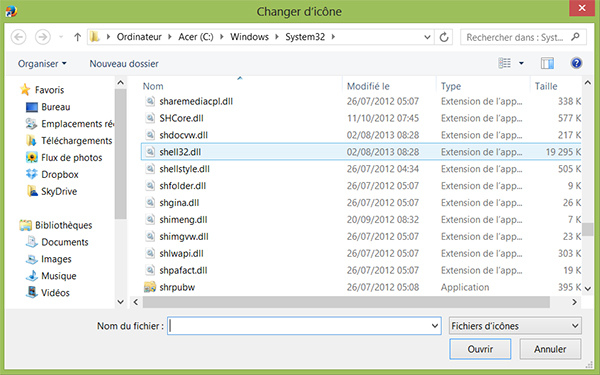Expand the arrow after System32 breadcrumb

(333, 37)
